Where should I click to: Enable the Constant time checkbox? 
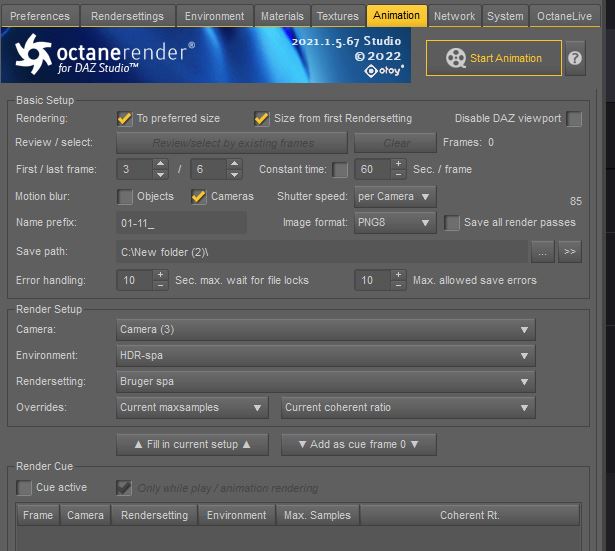pos(340,170)
